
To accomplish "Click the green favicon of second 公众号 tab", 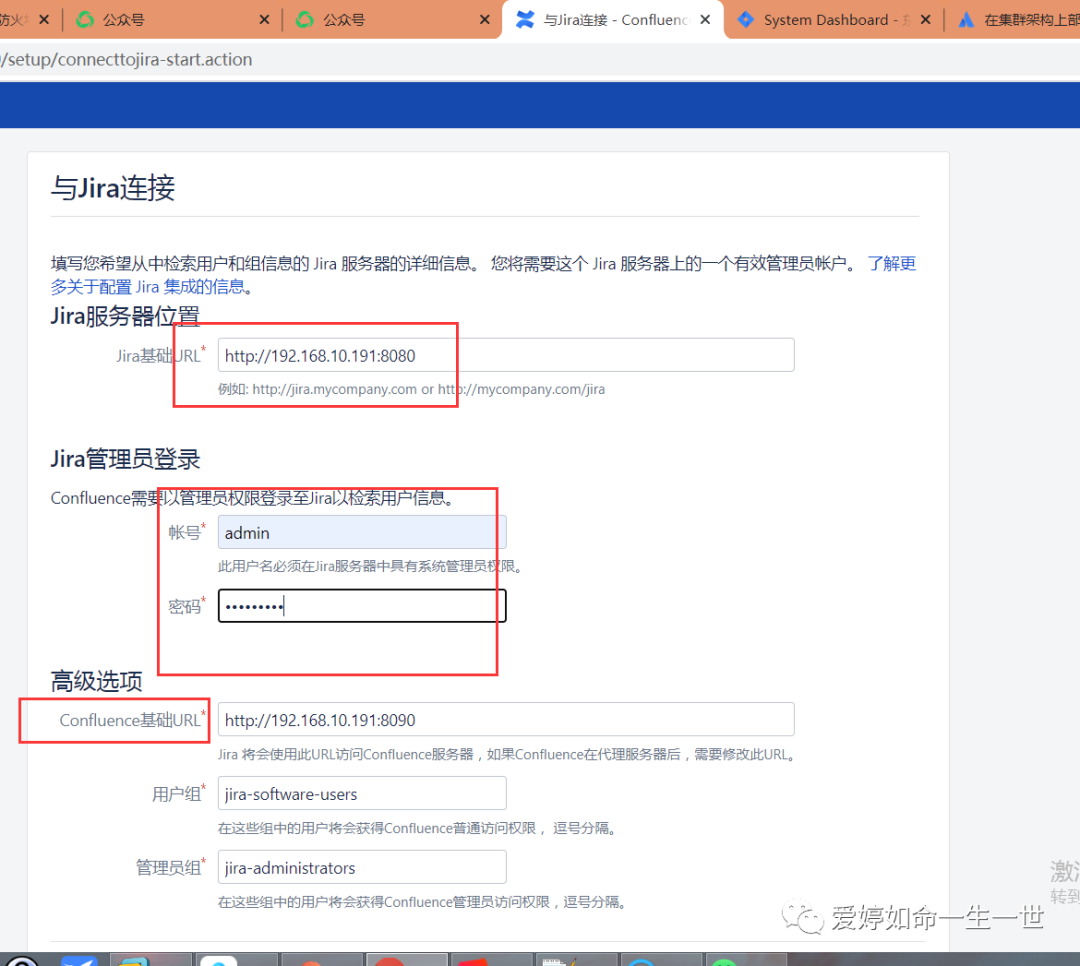I will (x=304, y=20).
